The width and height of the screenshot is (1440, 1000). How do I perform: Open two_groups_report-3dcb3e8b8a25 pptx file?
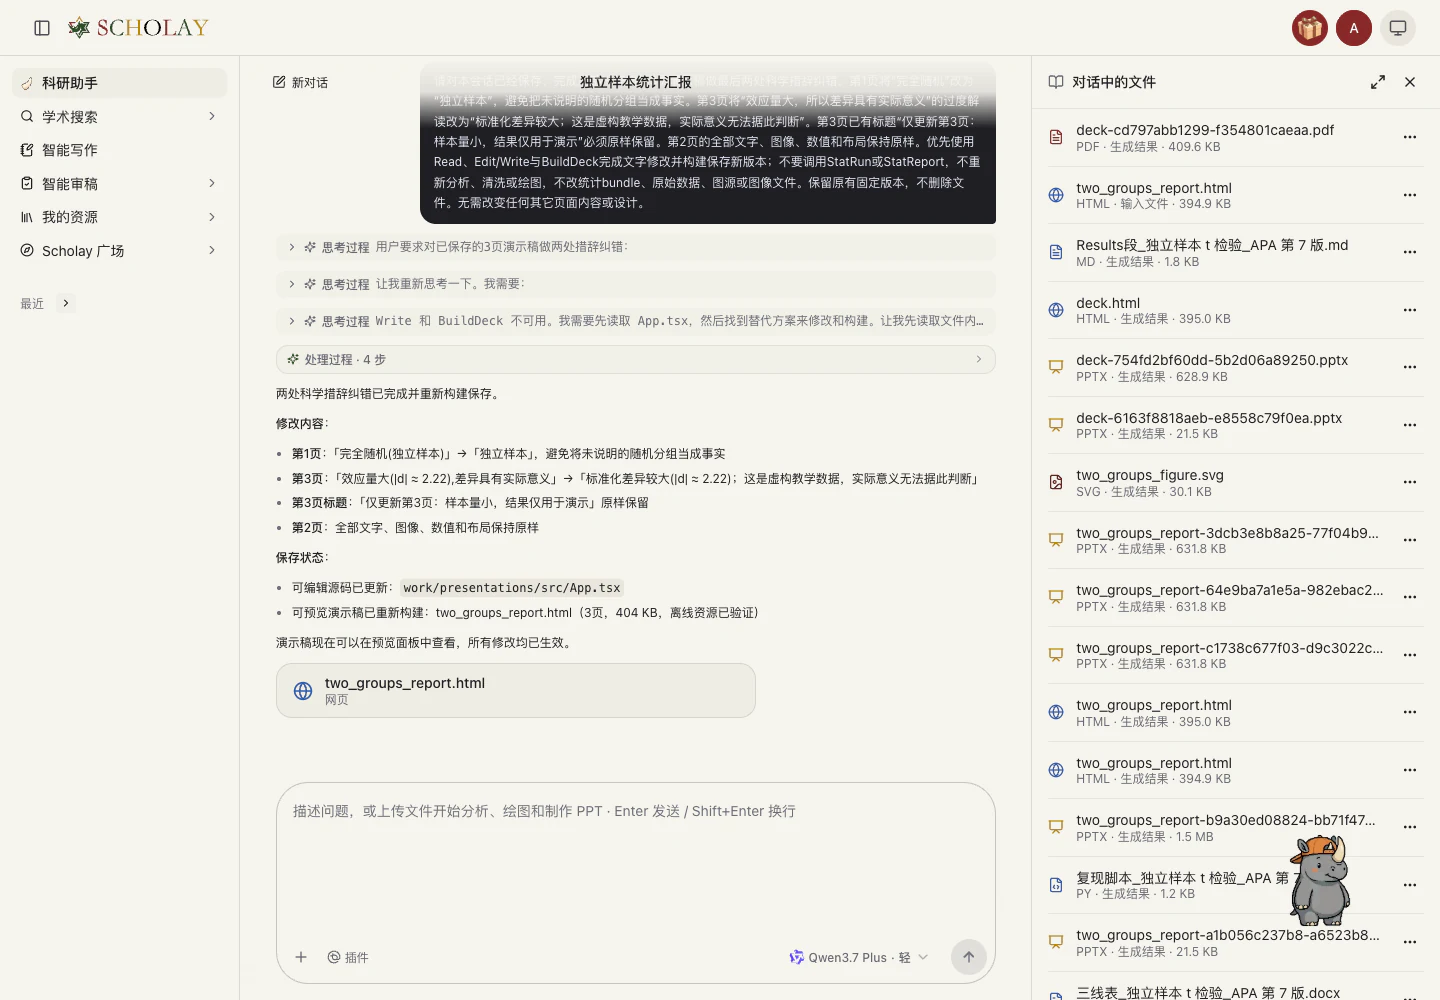1220,540
